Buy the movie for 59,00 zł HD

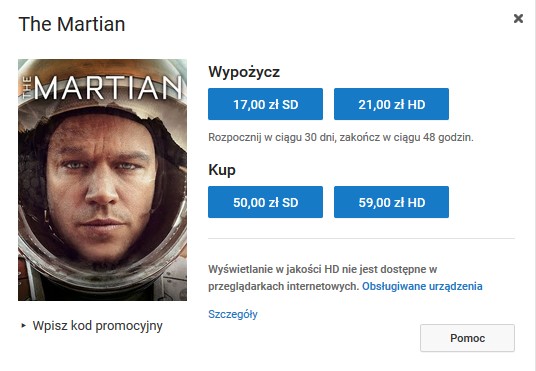click(x=391, y=202)
